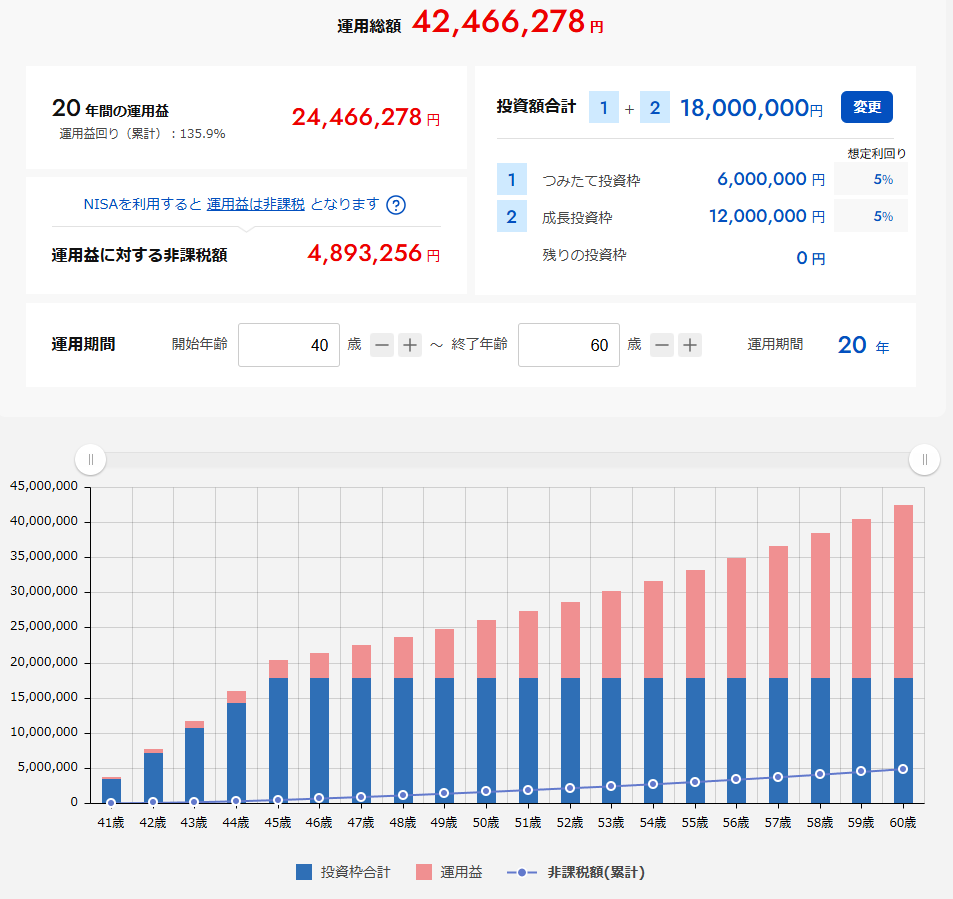Grab the right chart range slider handle
953x899 pixels.
click(924, 460)
